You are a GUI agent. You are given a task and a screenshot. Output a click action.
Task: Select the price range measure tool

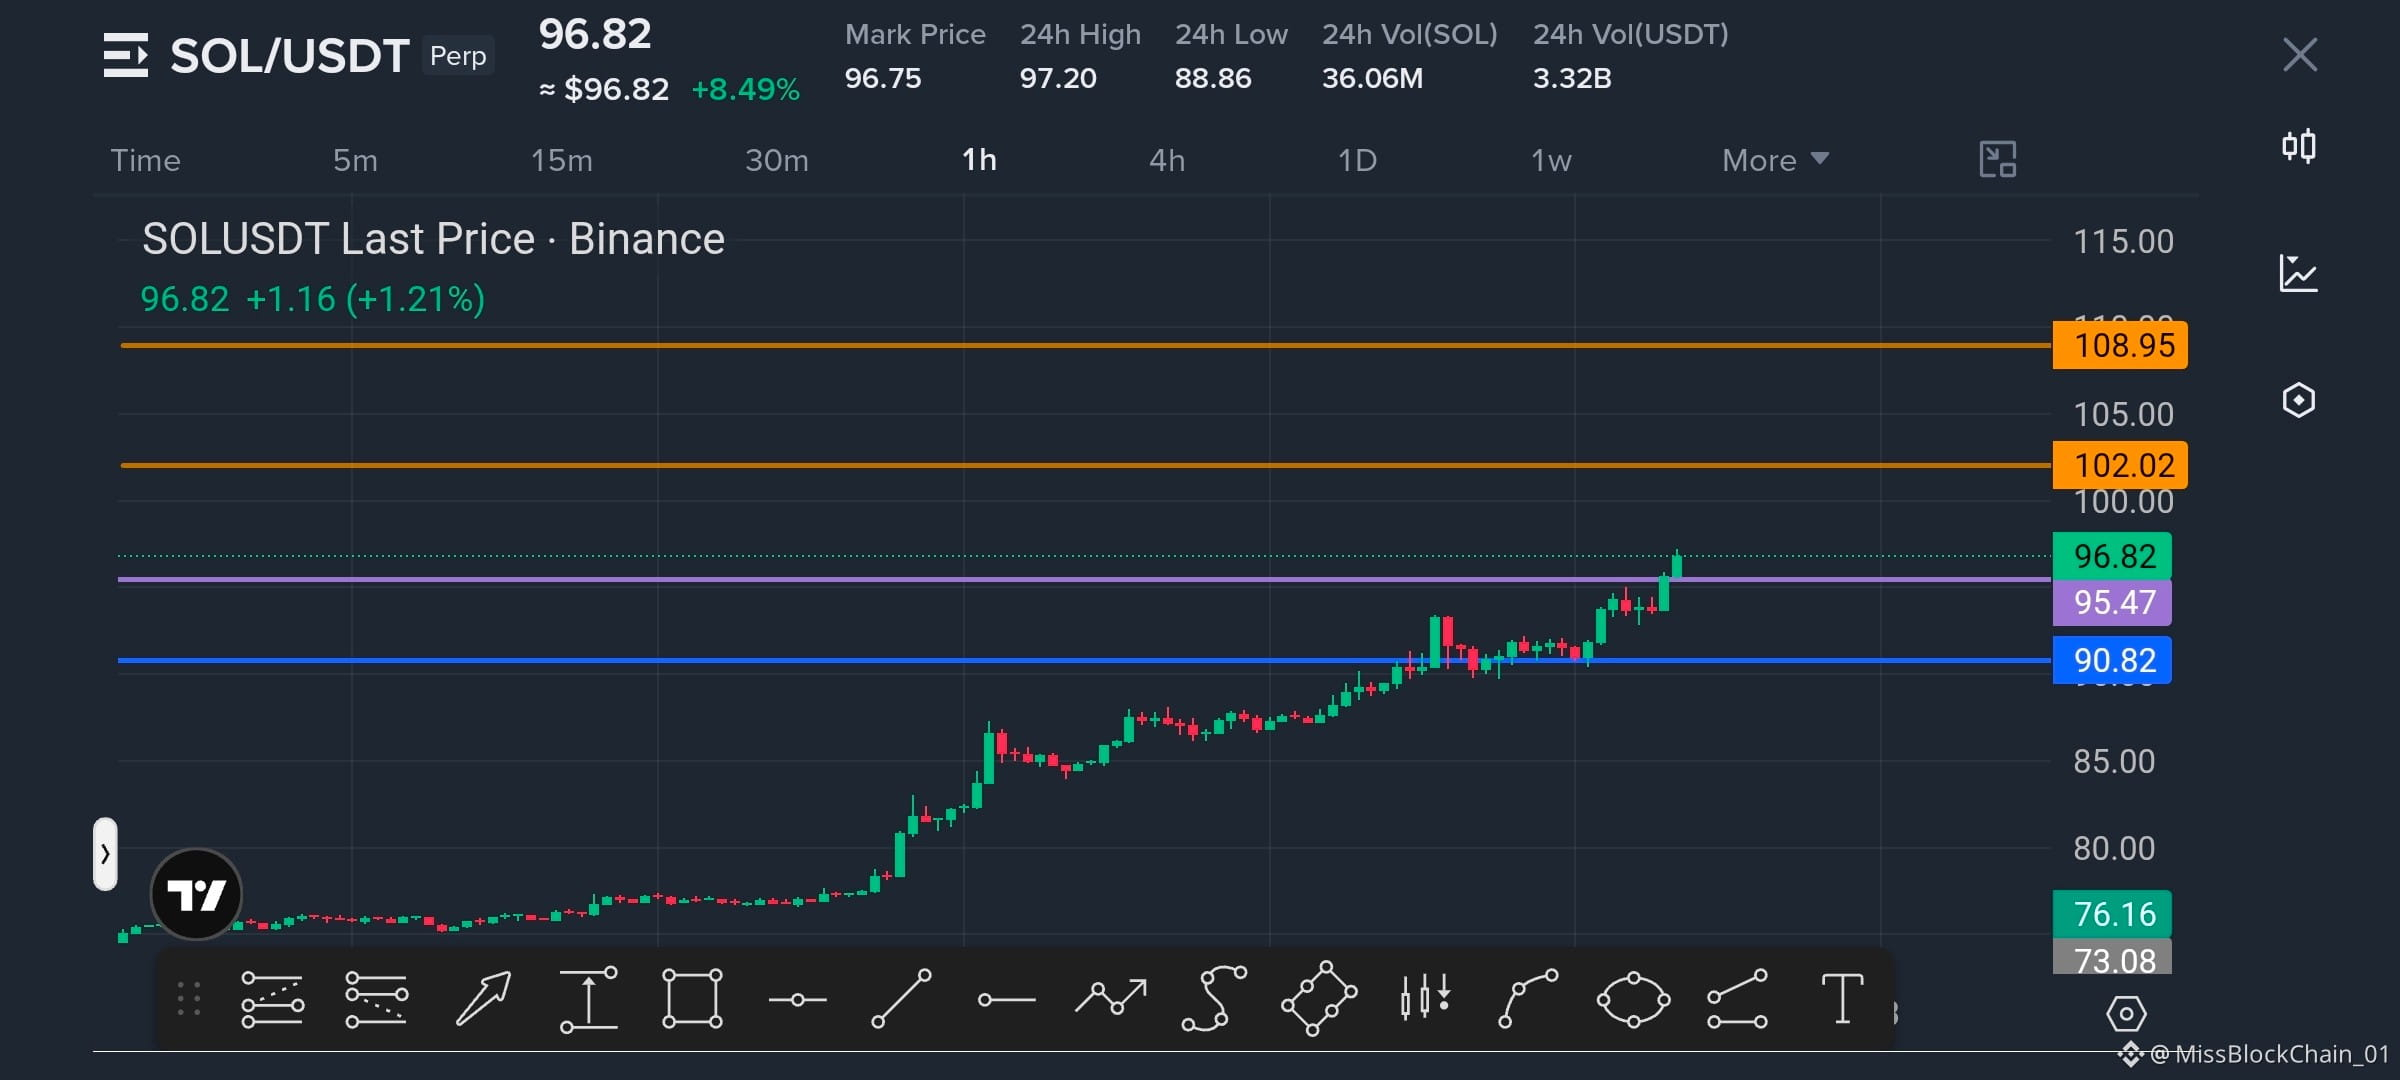point(589,998)
